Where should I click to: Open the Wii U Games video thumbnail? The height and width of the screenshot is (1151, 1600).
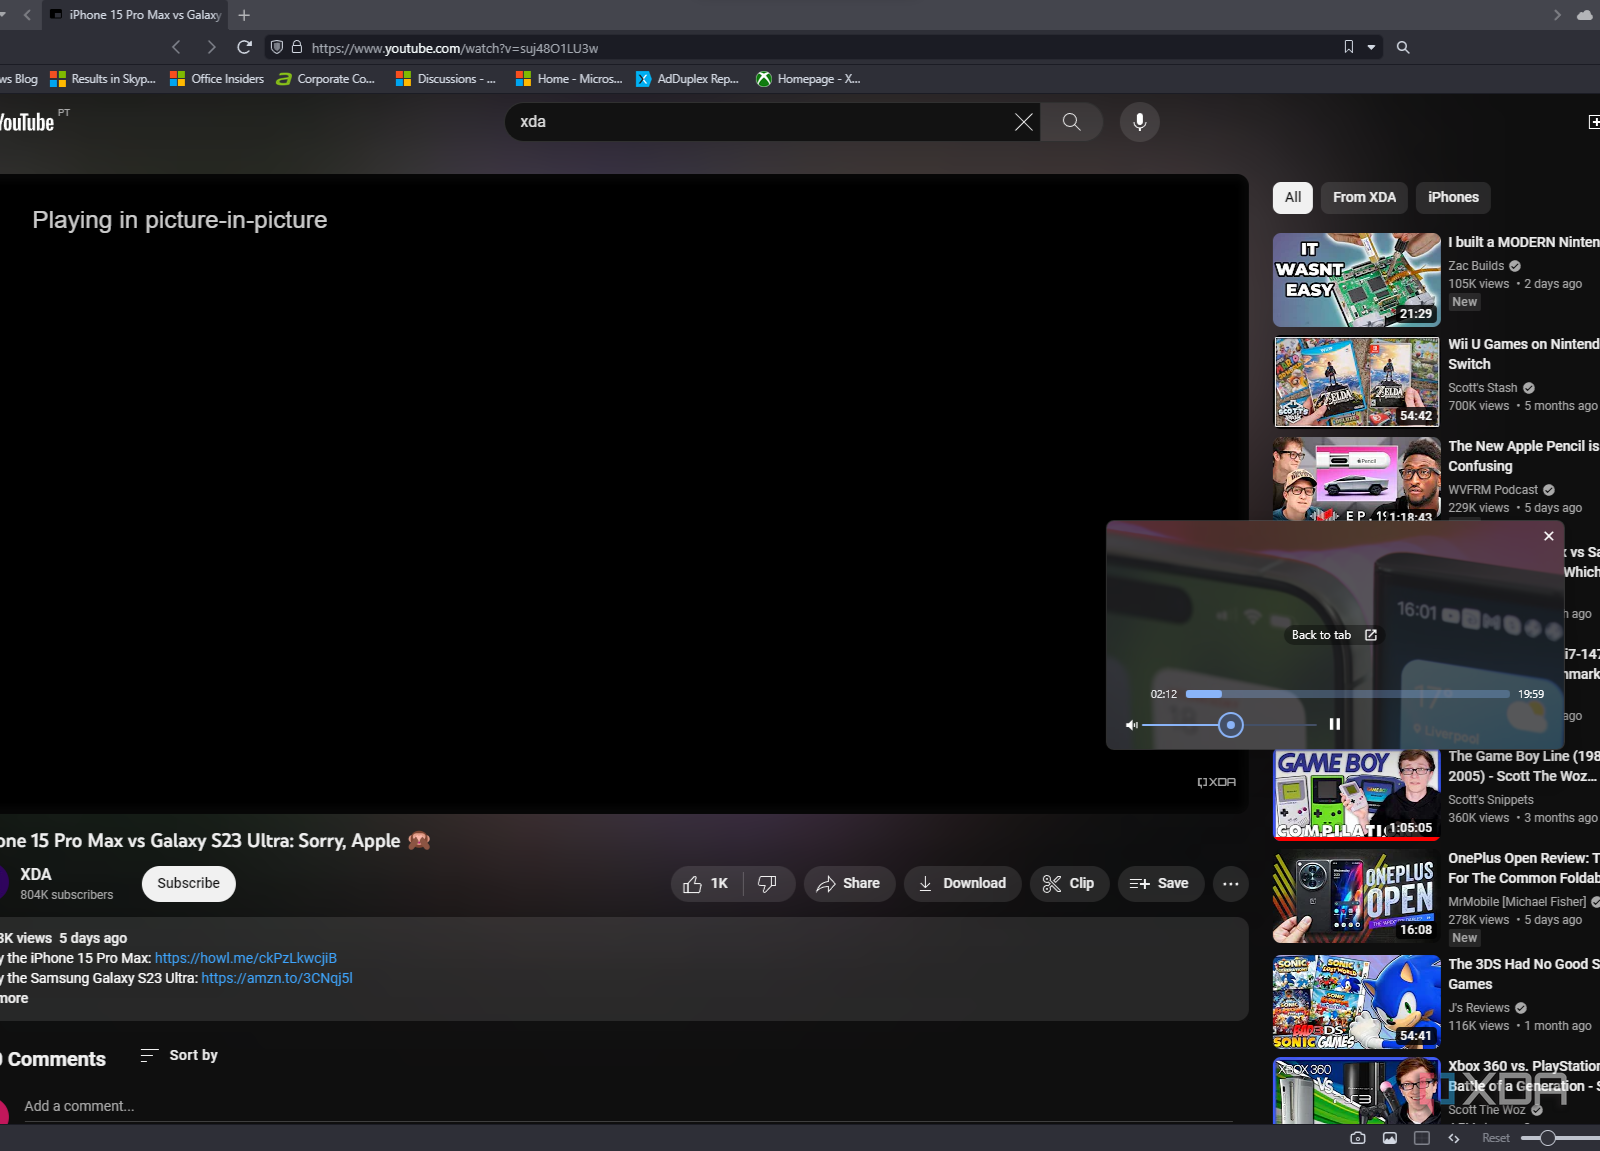[x=1356, y=382]
